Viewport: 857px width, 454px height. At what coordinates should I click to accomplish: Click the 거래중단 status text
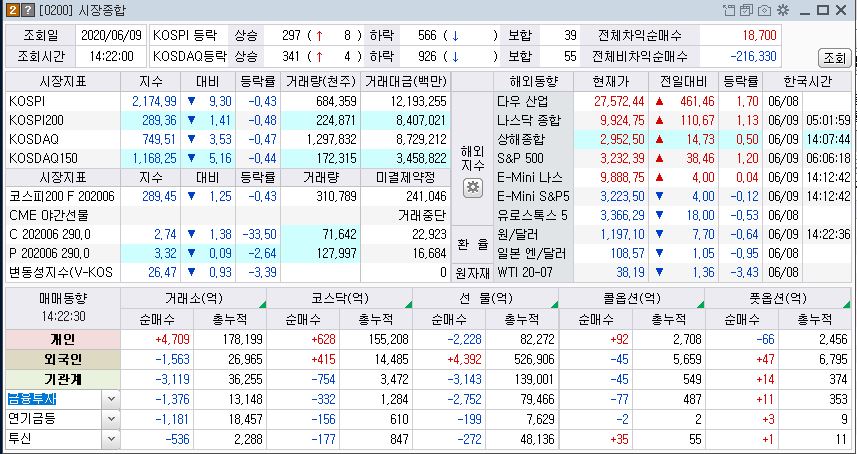coord(422,215)
